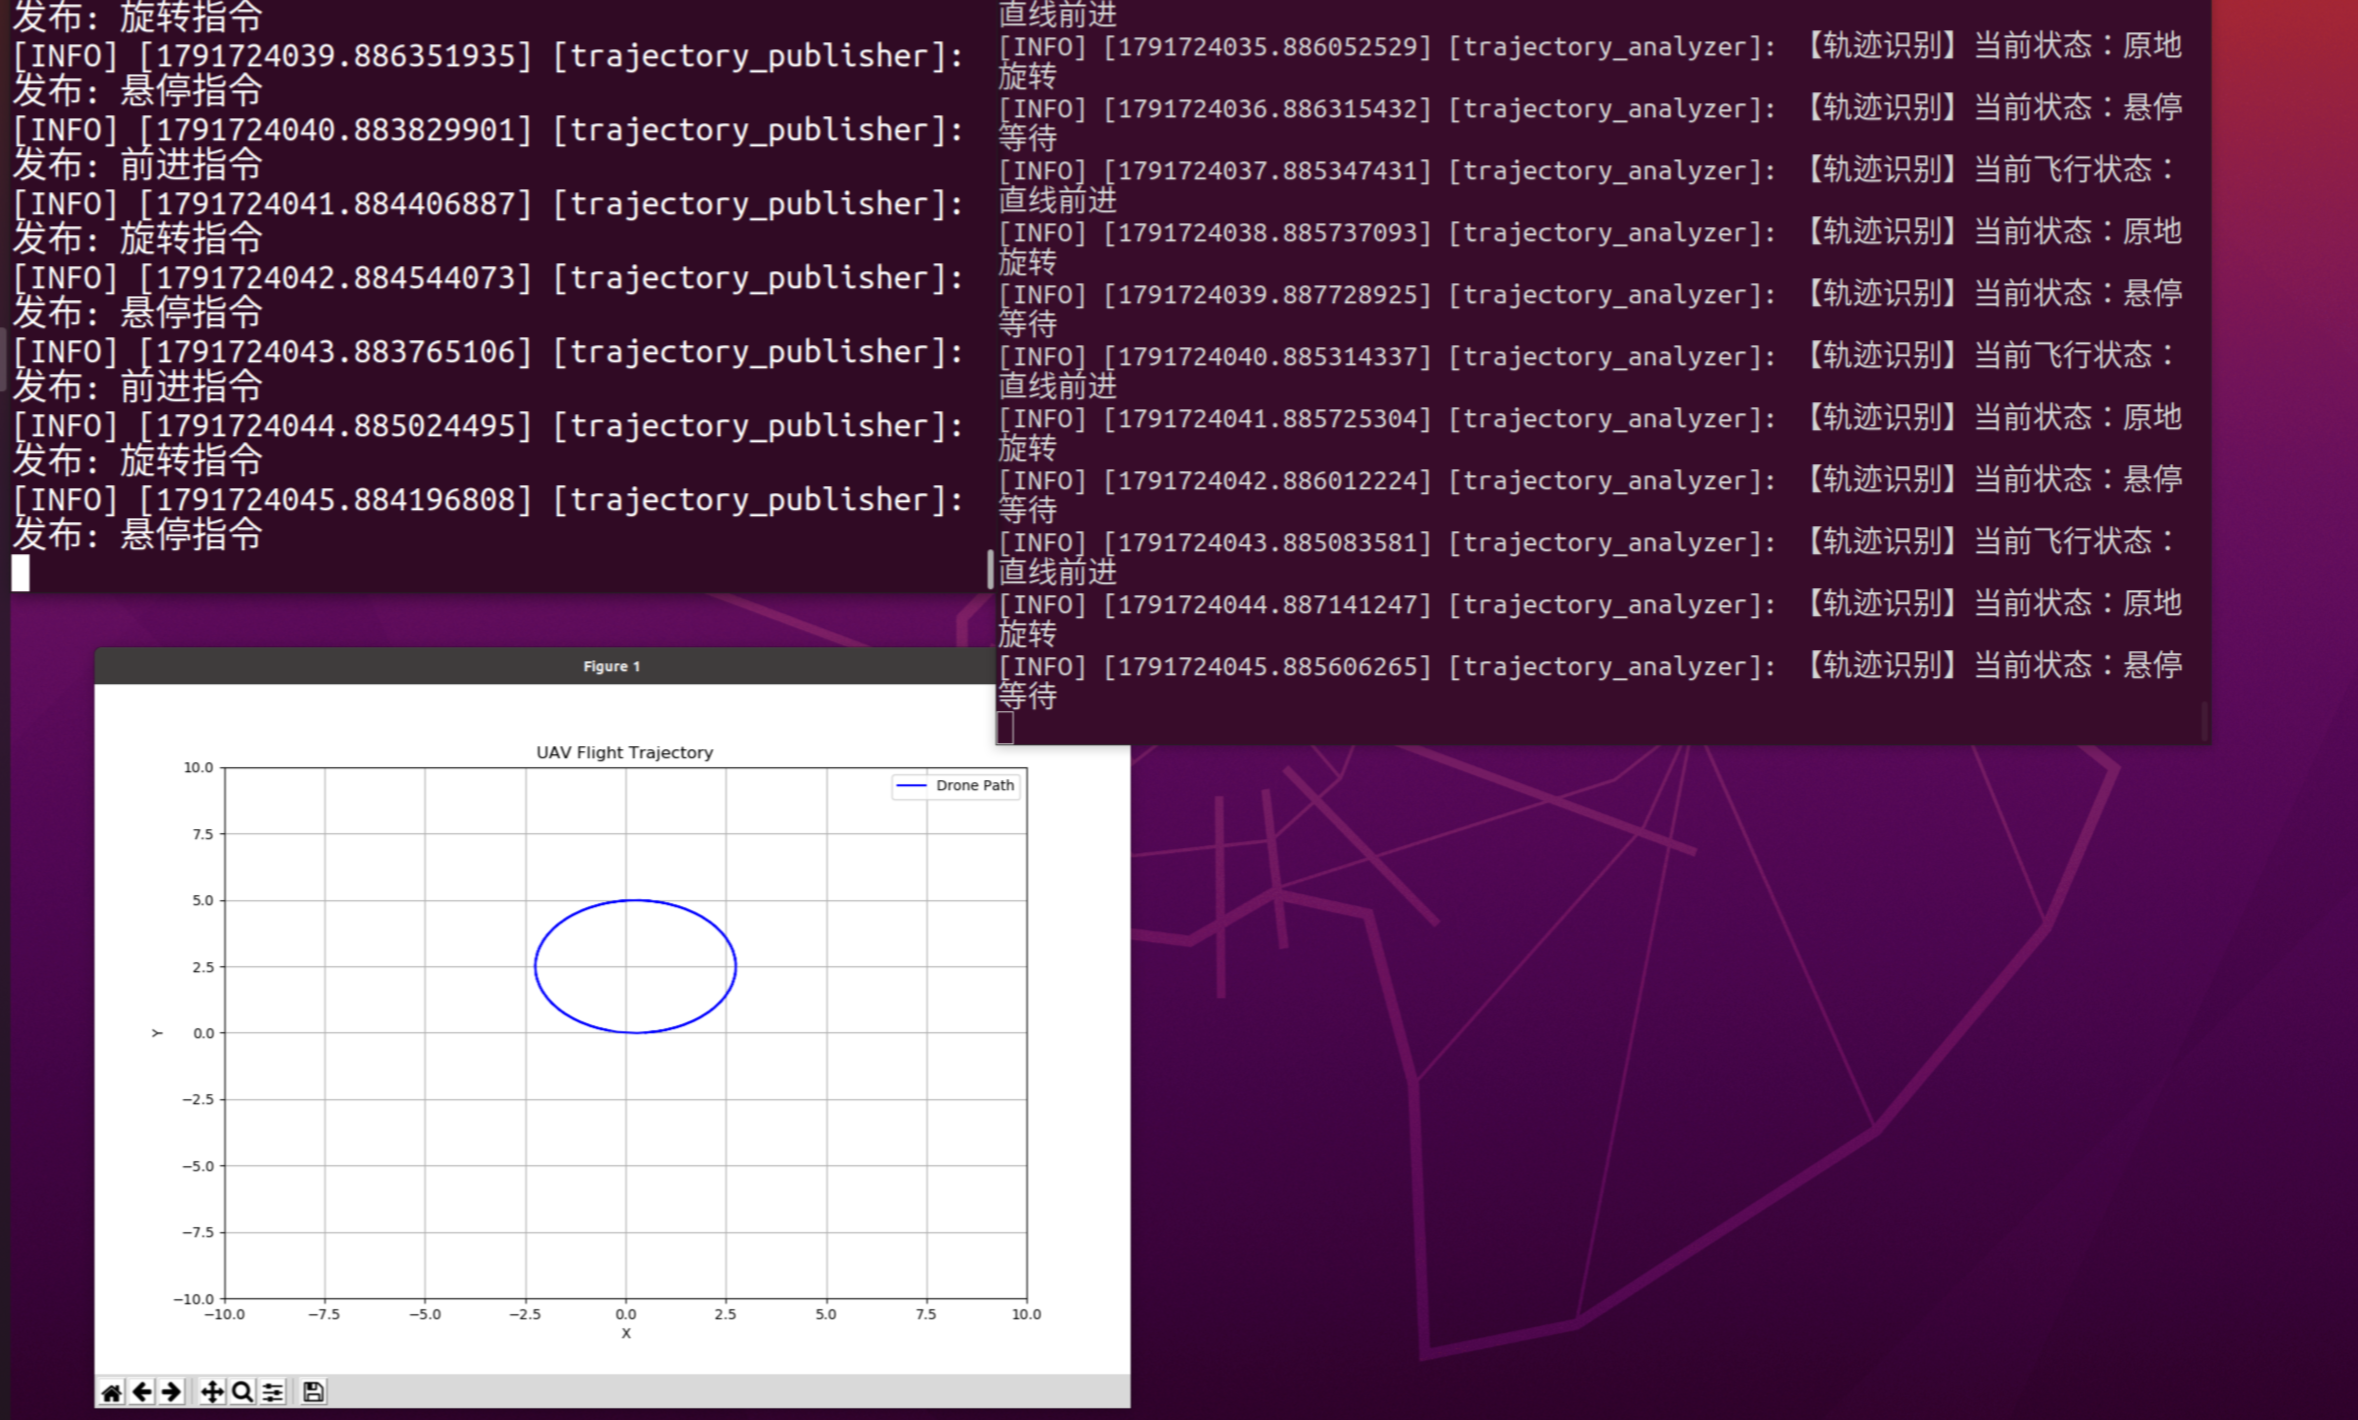
Task: Save the figure with the floppy icon
Action: 313,1392
